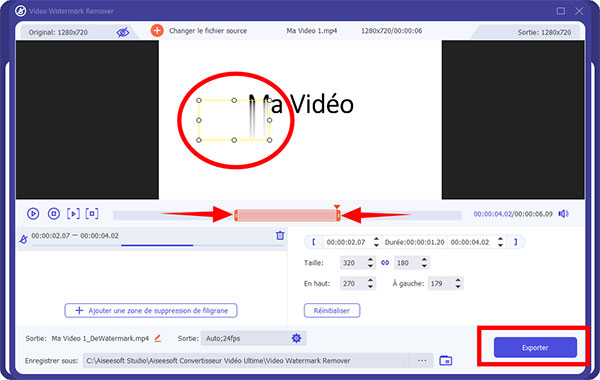Stop the video playback
This screenshot has width=600, height=380.
coord(54,214)
